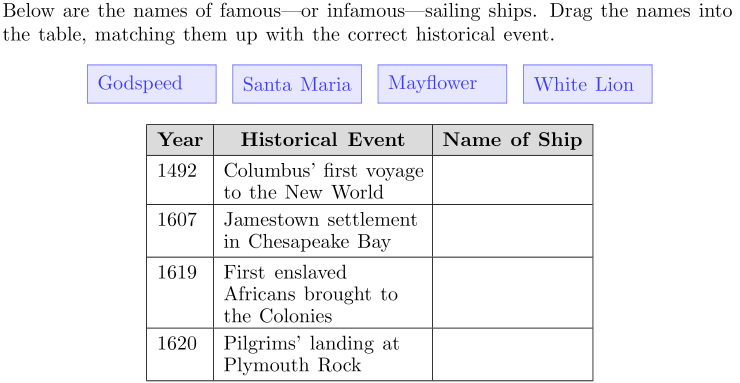Click the empty ship cell for 1620
Image resolution: width=740 pixels, height=383 pixels.
(513, 354)
